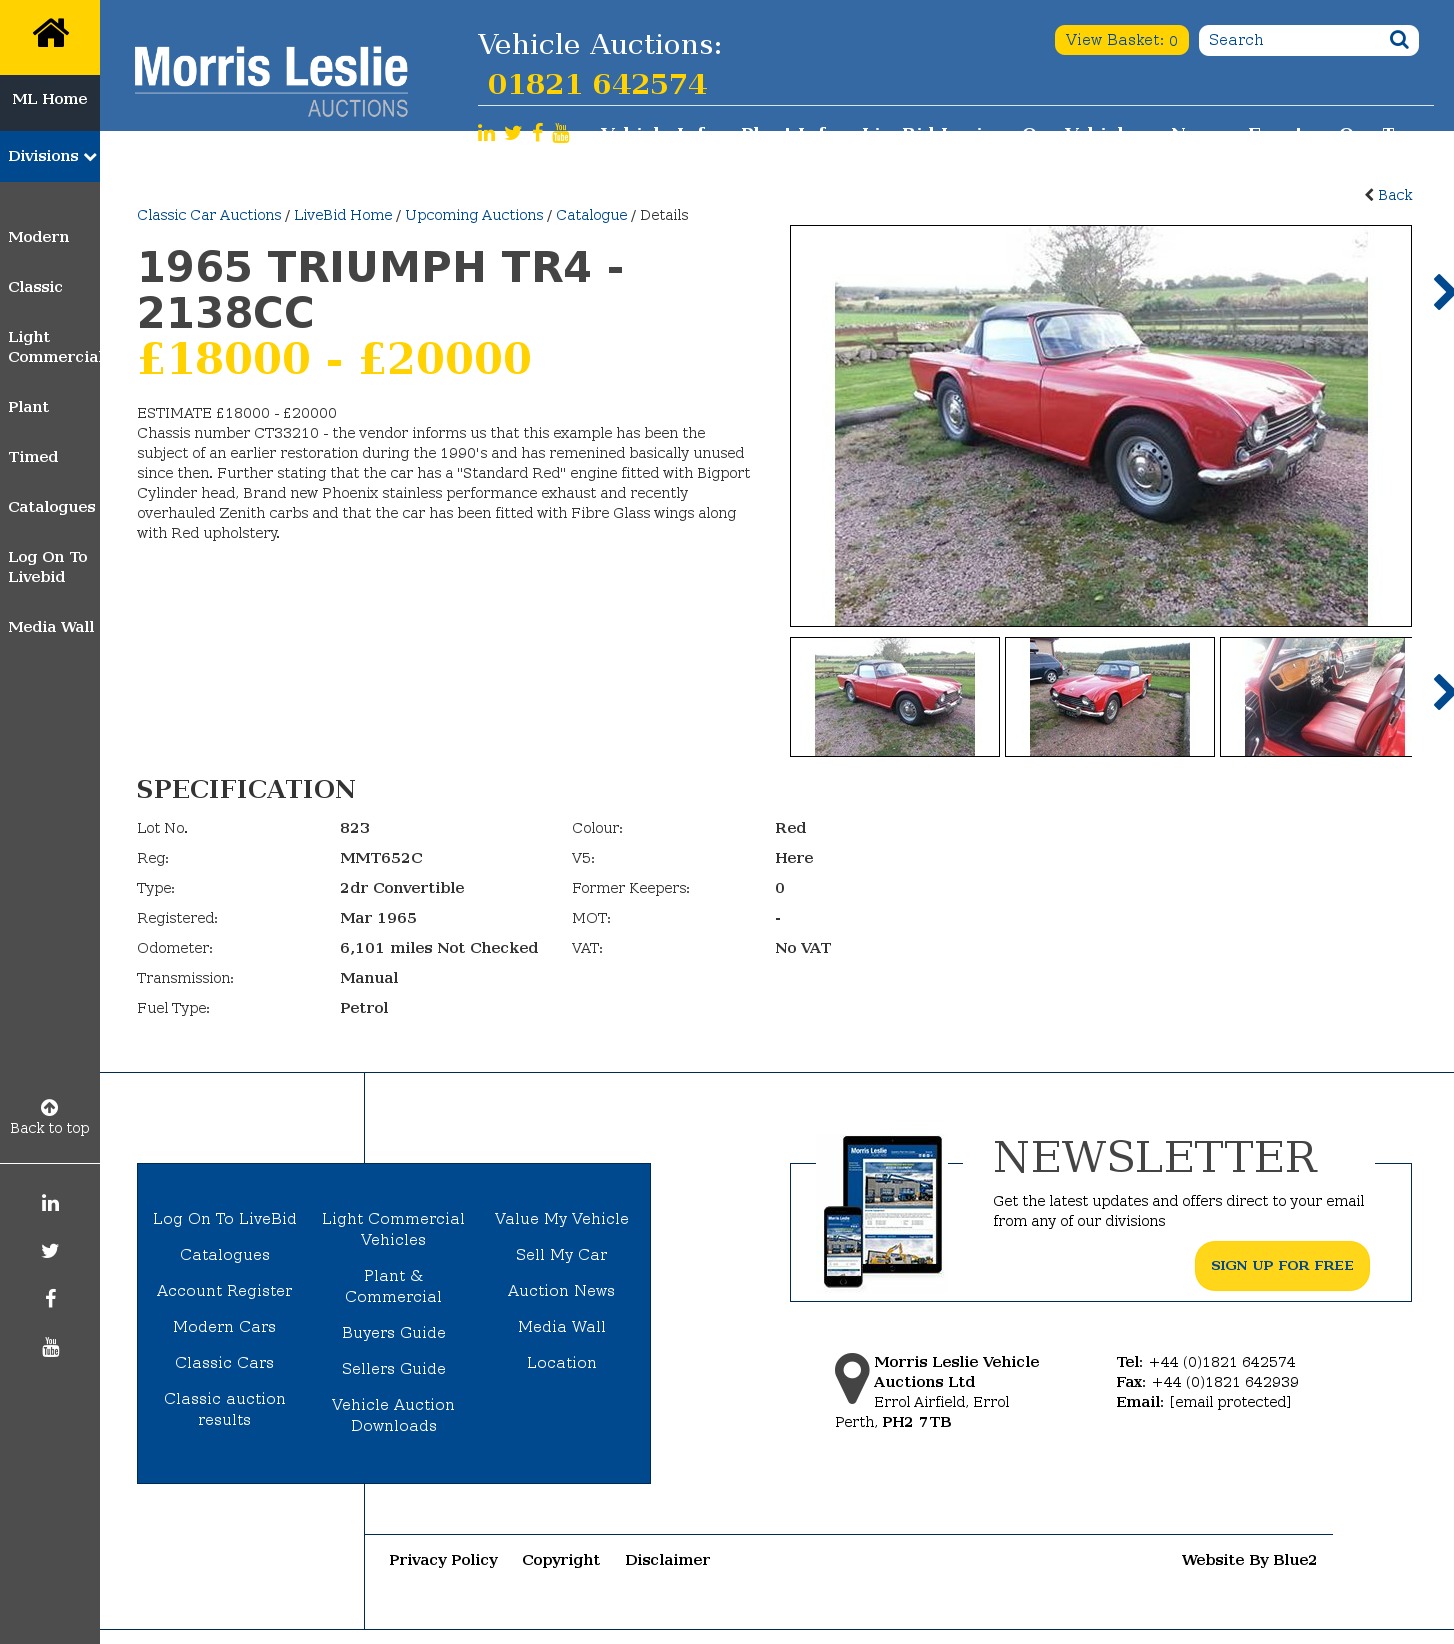Open sidebar LinkedIn icon
This screenshot has height=1644, width=1454.
coord(50,1203)
